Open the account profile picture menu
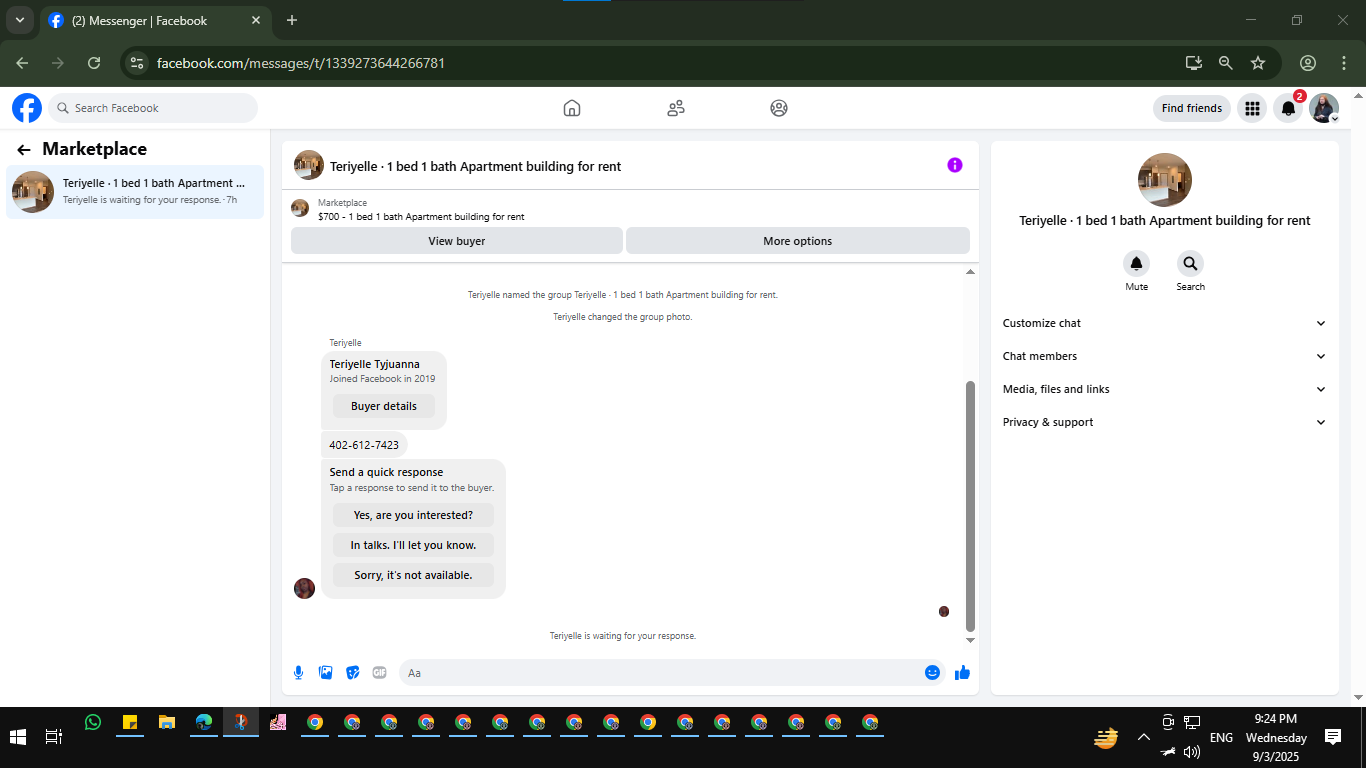This screenshot has height=768, width=1366. [x=1324, y=108]
